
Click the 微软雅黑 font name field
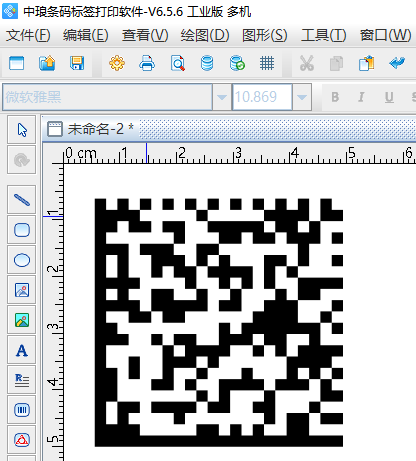[107, 97]
